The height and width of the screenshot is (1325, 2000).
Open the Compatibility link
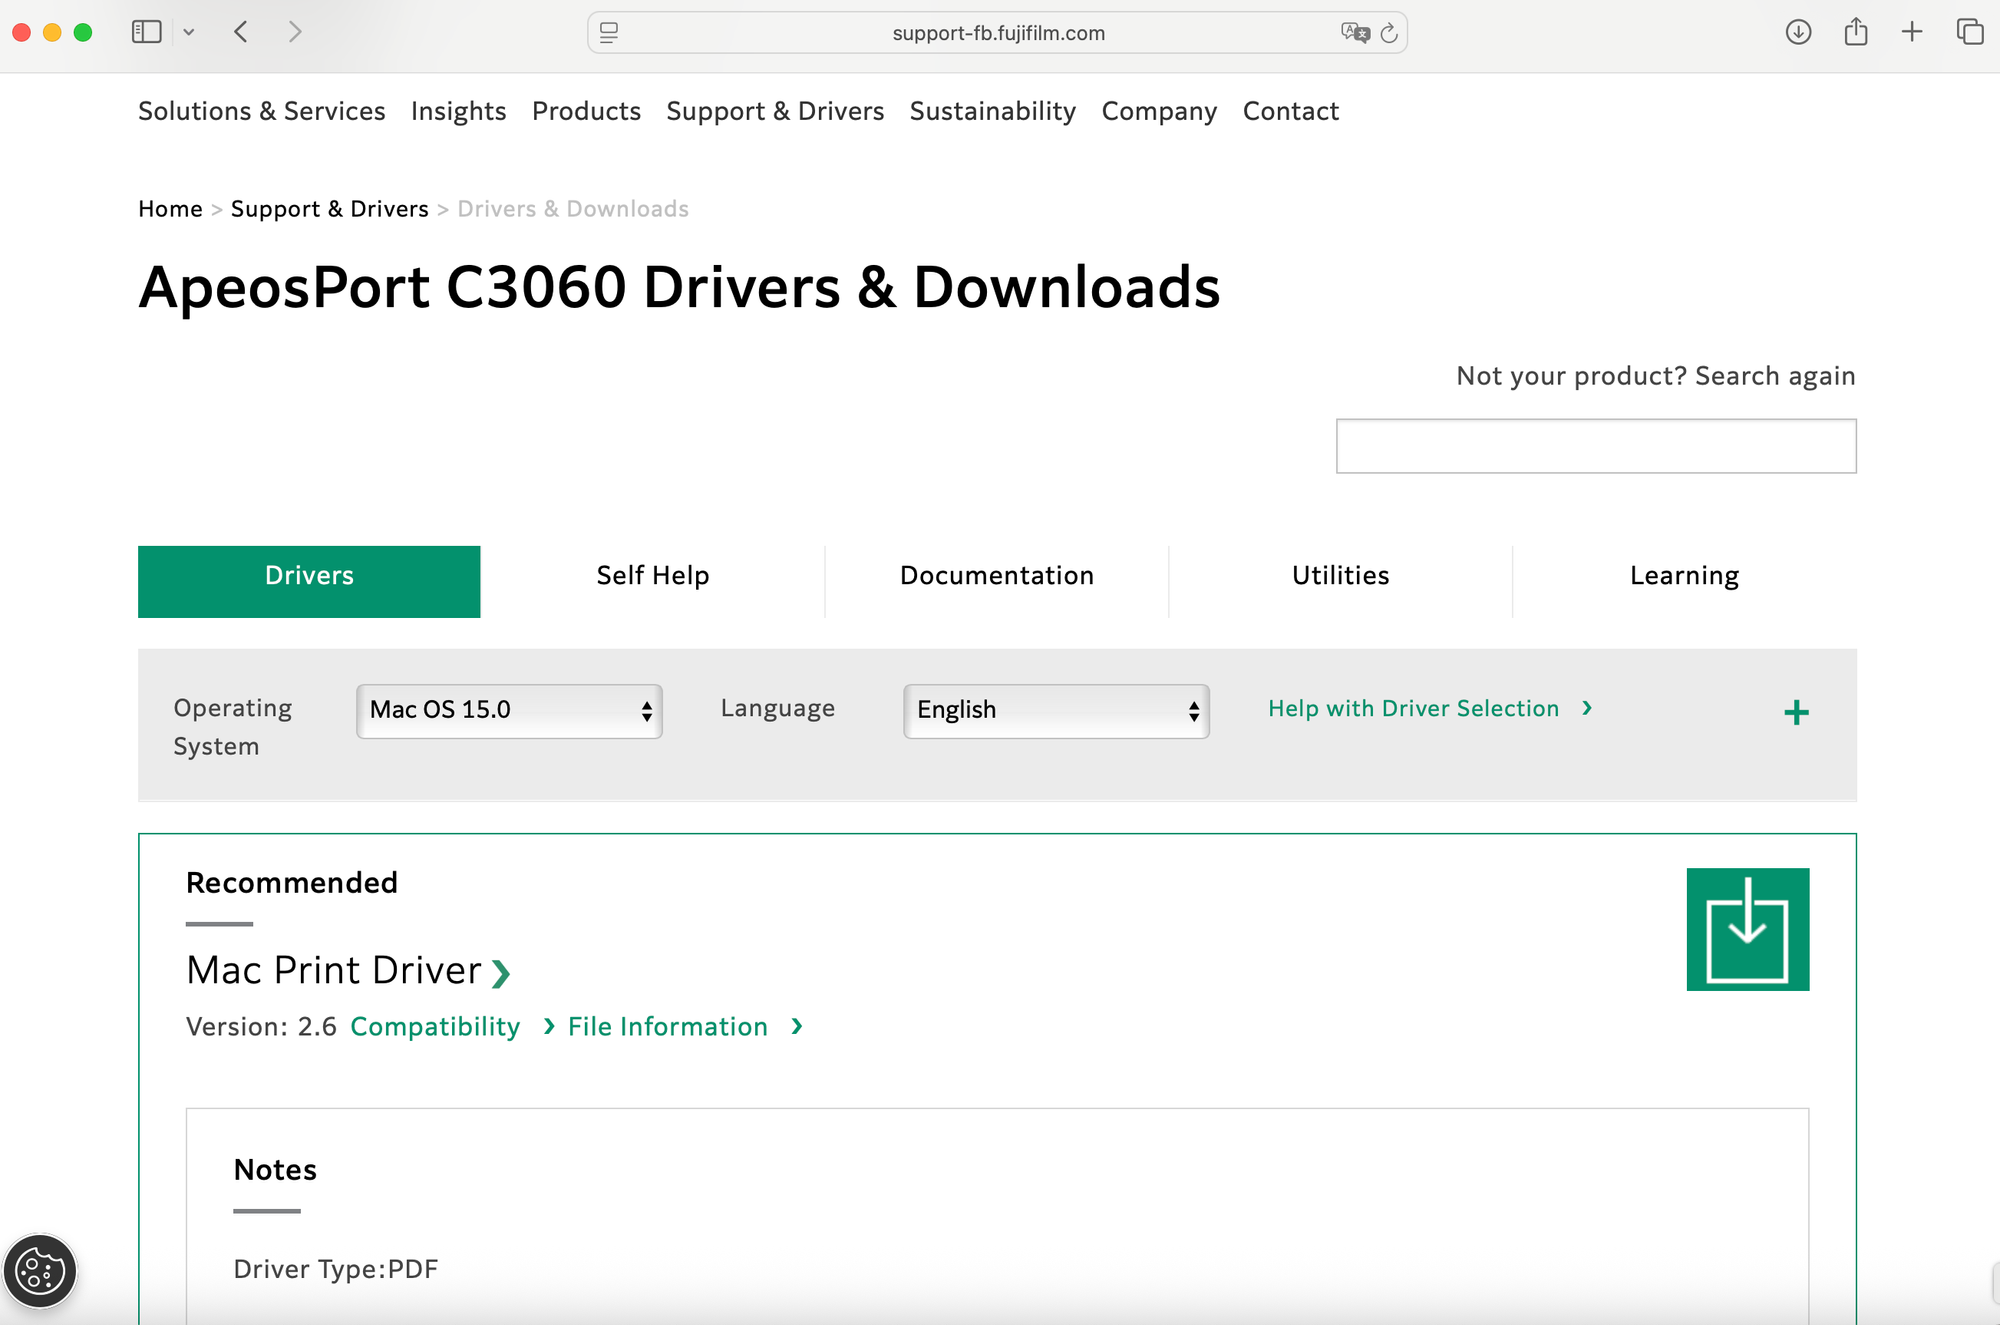[x=435, y=1027]
